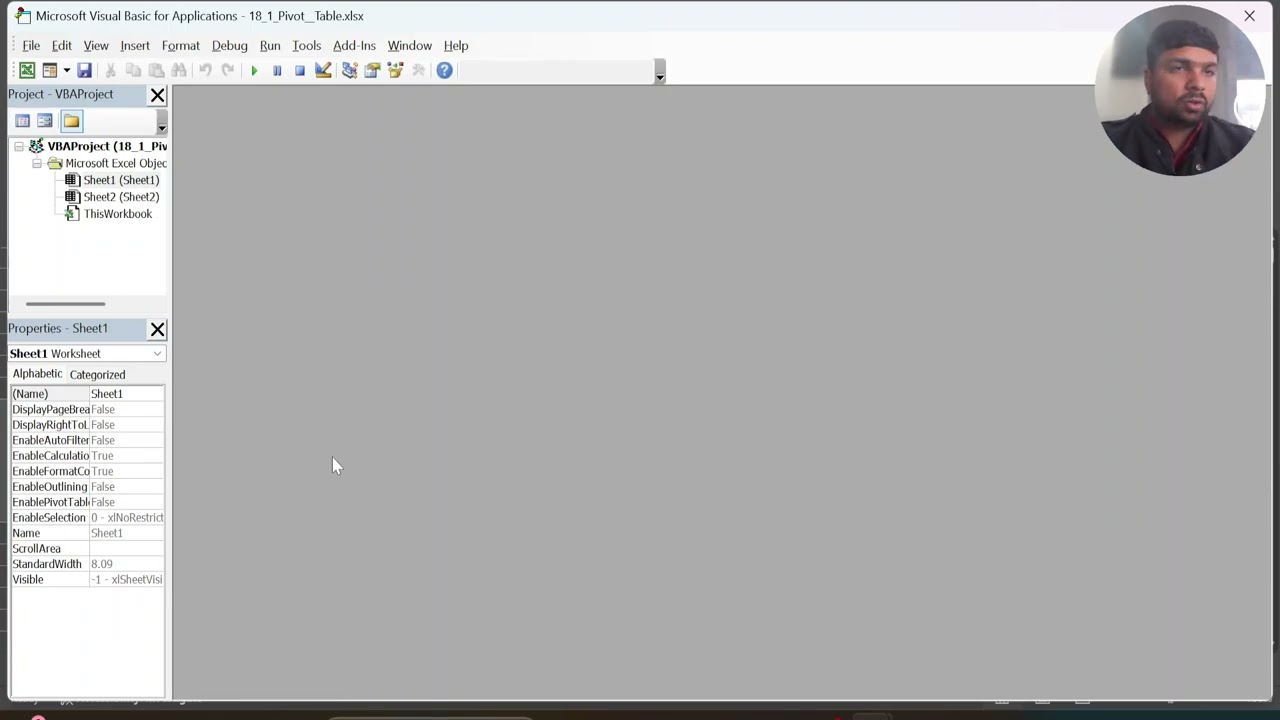Open the Tools menu
This screenshot has height=720, width=1280.
(307, 46)
